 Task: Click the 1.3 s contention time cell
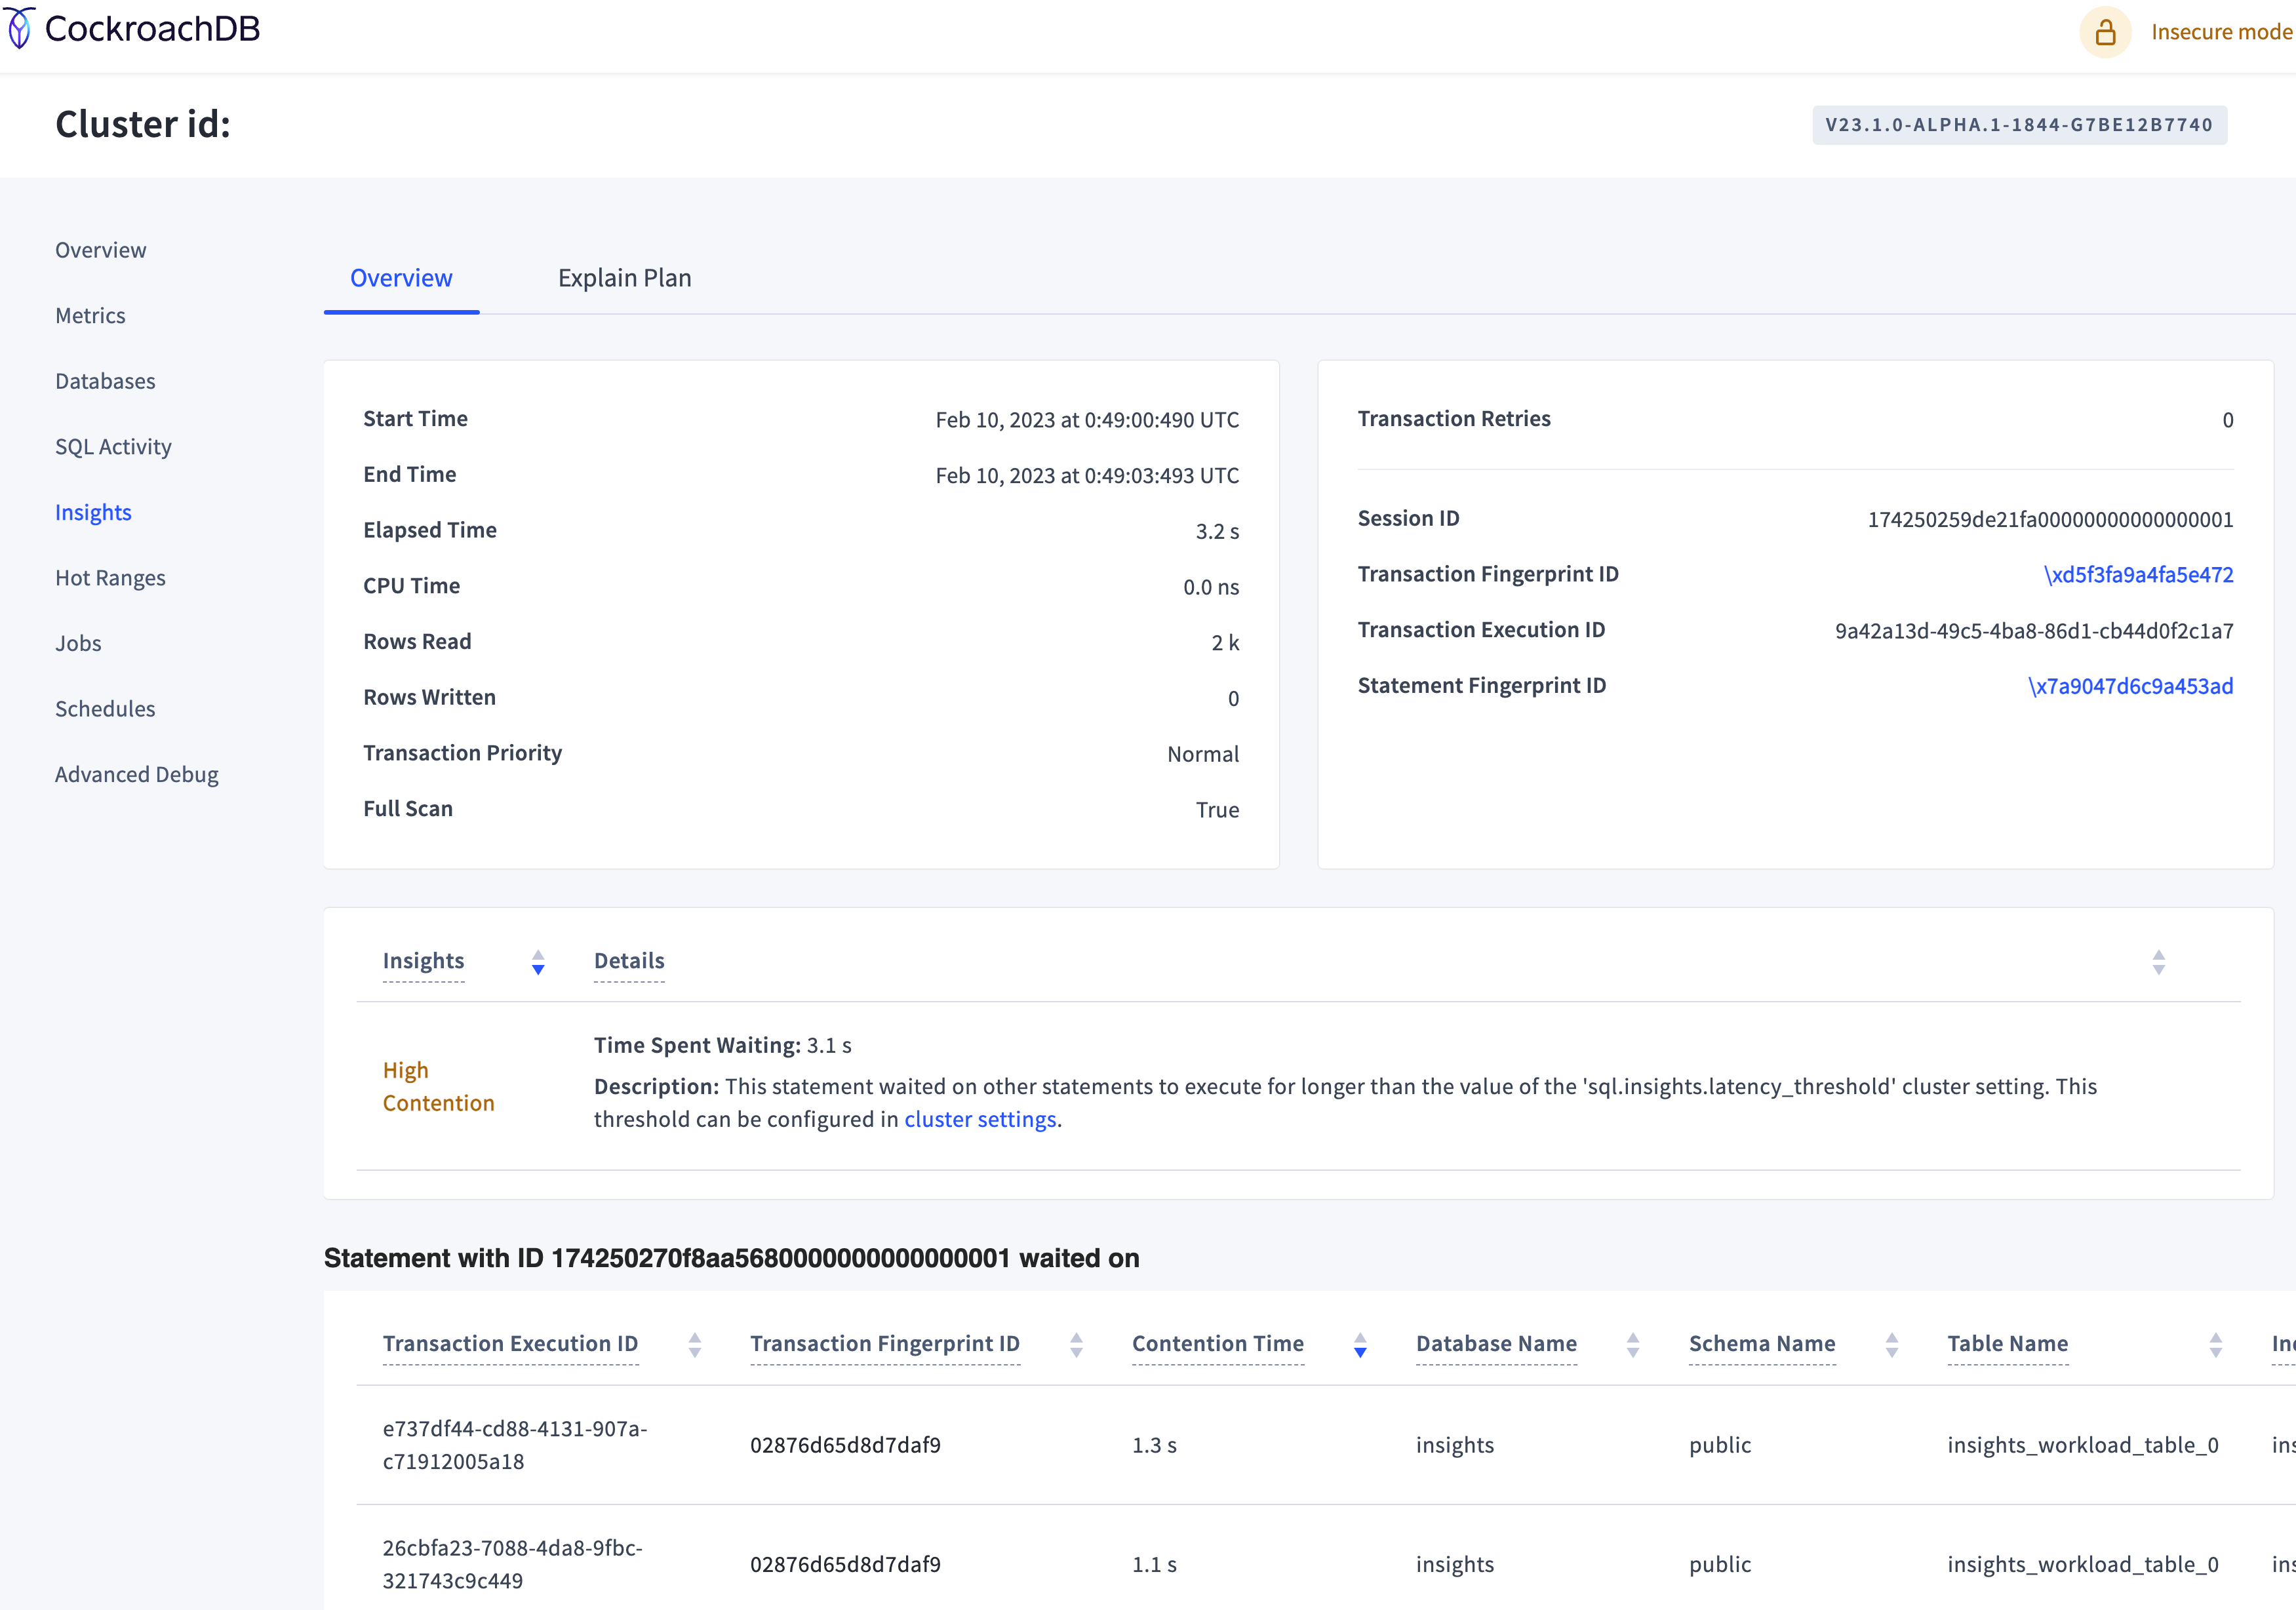pyautogui.click(x=1154, y=1446)
